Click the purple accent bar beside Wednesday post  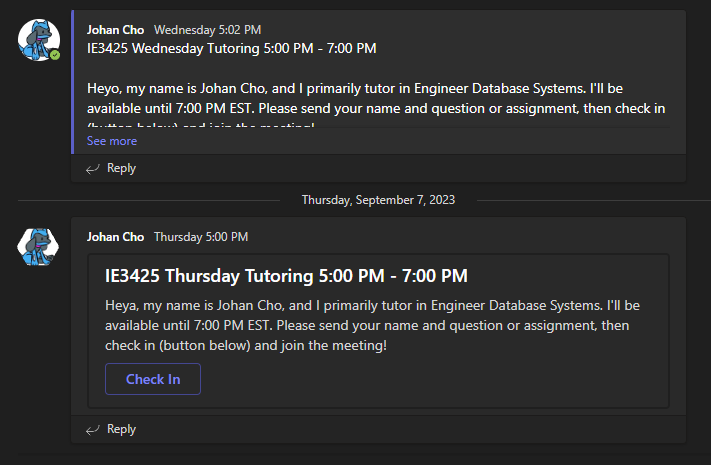click(73, 80)
